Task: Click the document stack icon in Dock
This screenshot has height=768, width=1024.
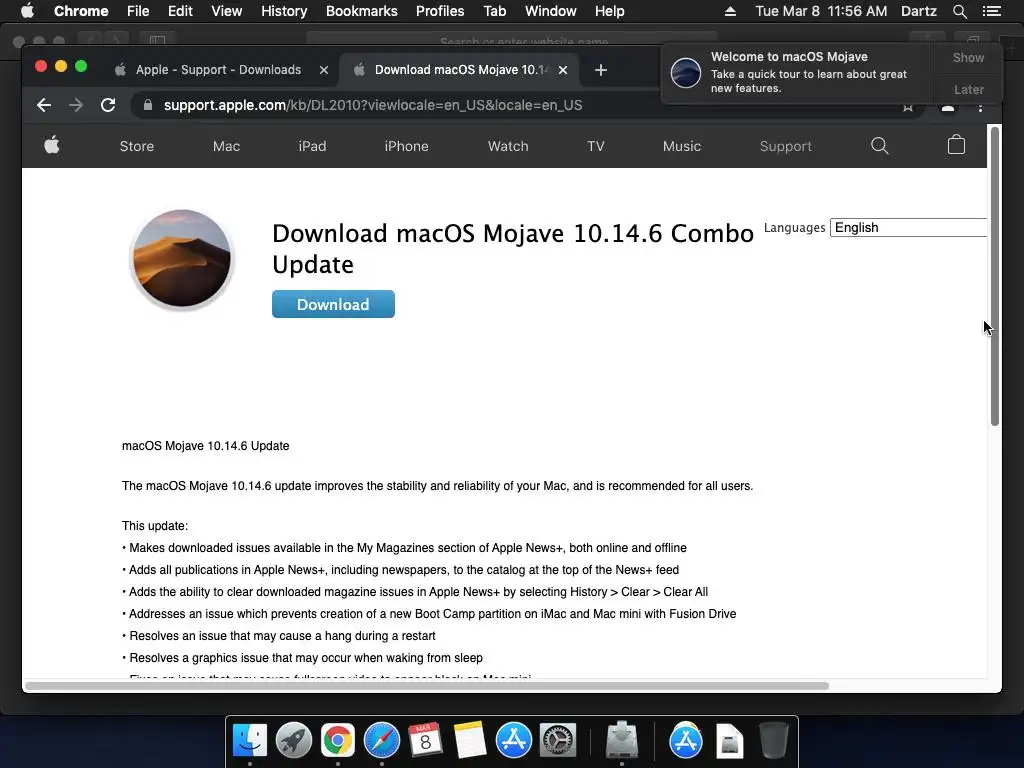Action: pyautogui.click(x=729, y=741)
